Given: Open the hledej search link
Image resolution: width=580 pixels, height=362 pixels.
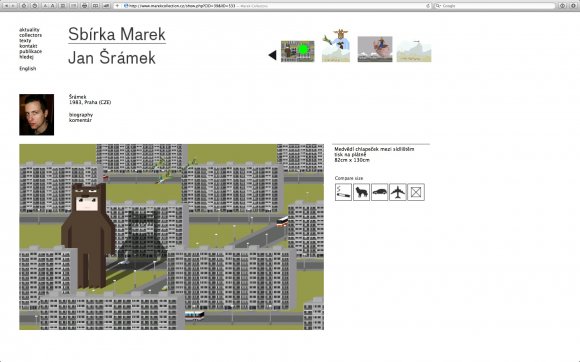Looking at the screenshot, I should tap(26, 57).
